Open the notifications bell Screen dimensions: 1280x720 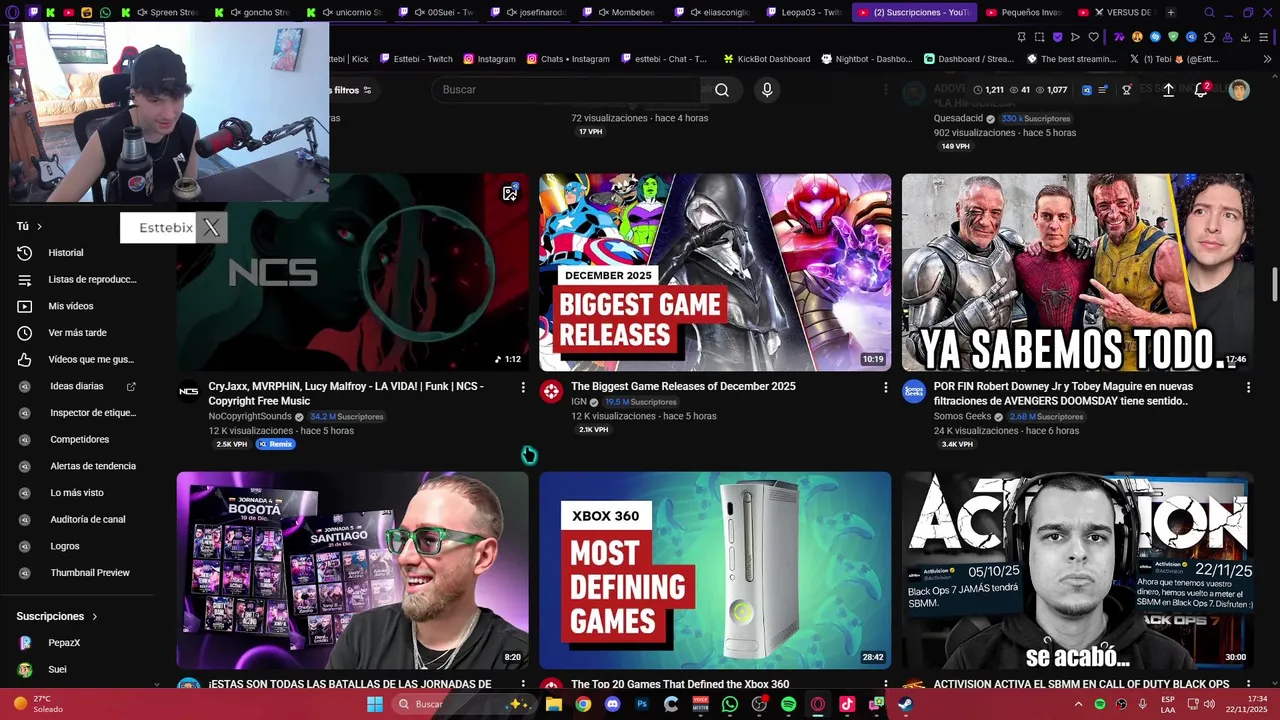click(x=1201, y=90)
